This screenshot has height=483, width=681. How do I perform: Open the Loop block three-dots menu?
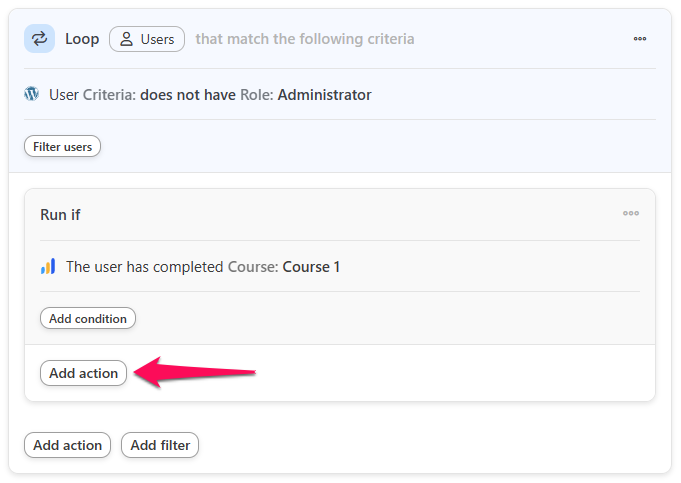tap(640, 39)
